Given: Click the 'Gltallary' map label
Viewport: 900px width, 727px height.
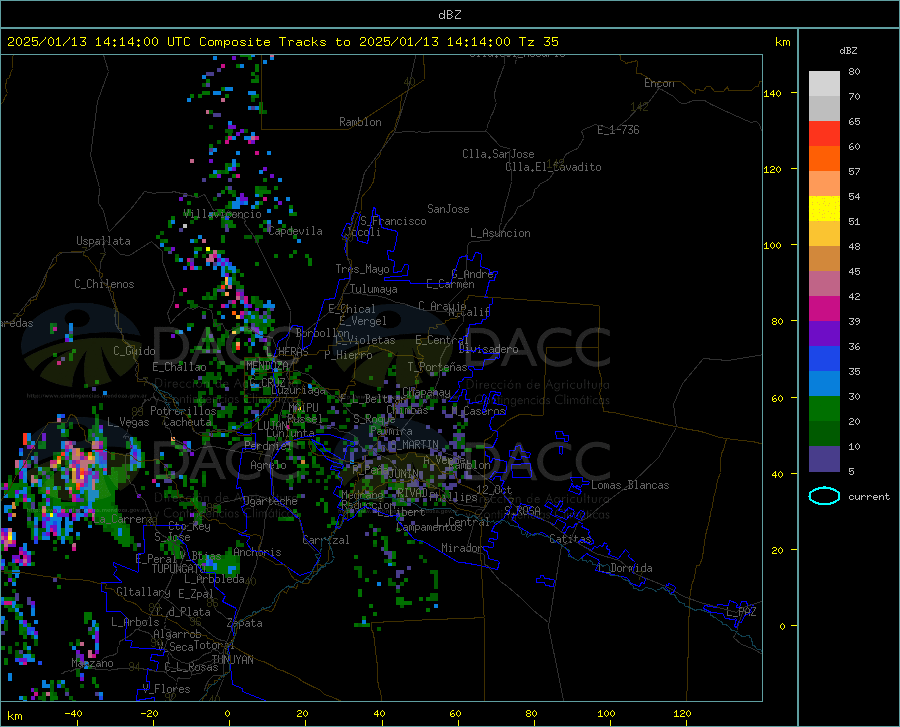Looking at the screenshot, I should (x=143, y=592).
